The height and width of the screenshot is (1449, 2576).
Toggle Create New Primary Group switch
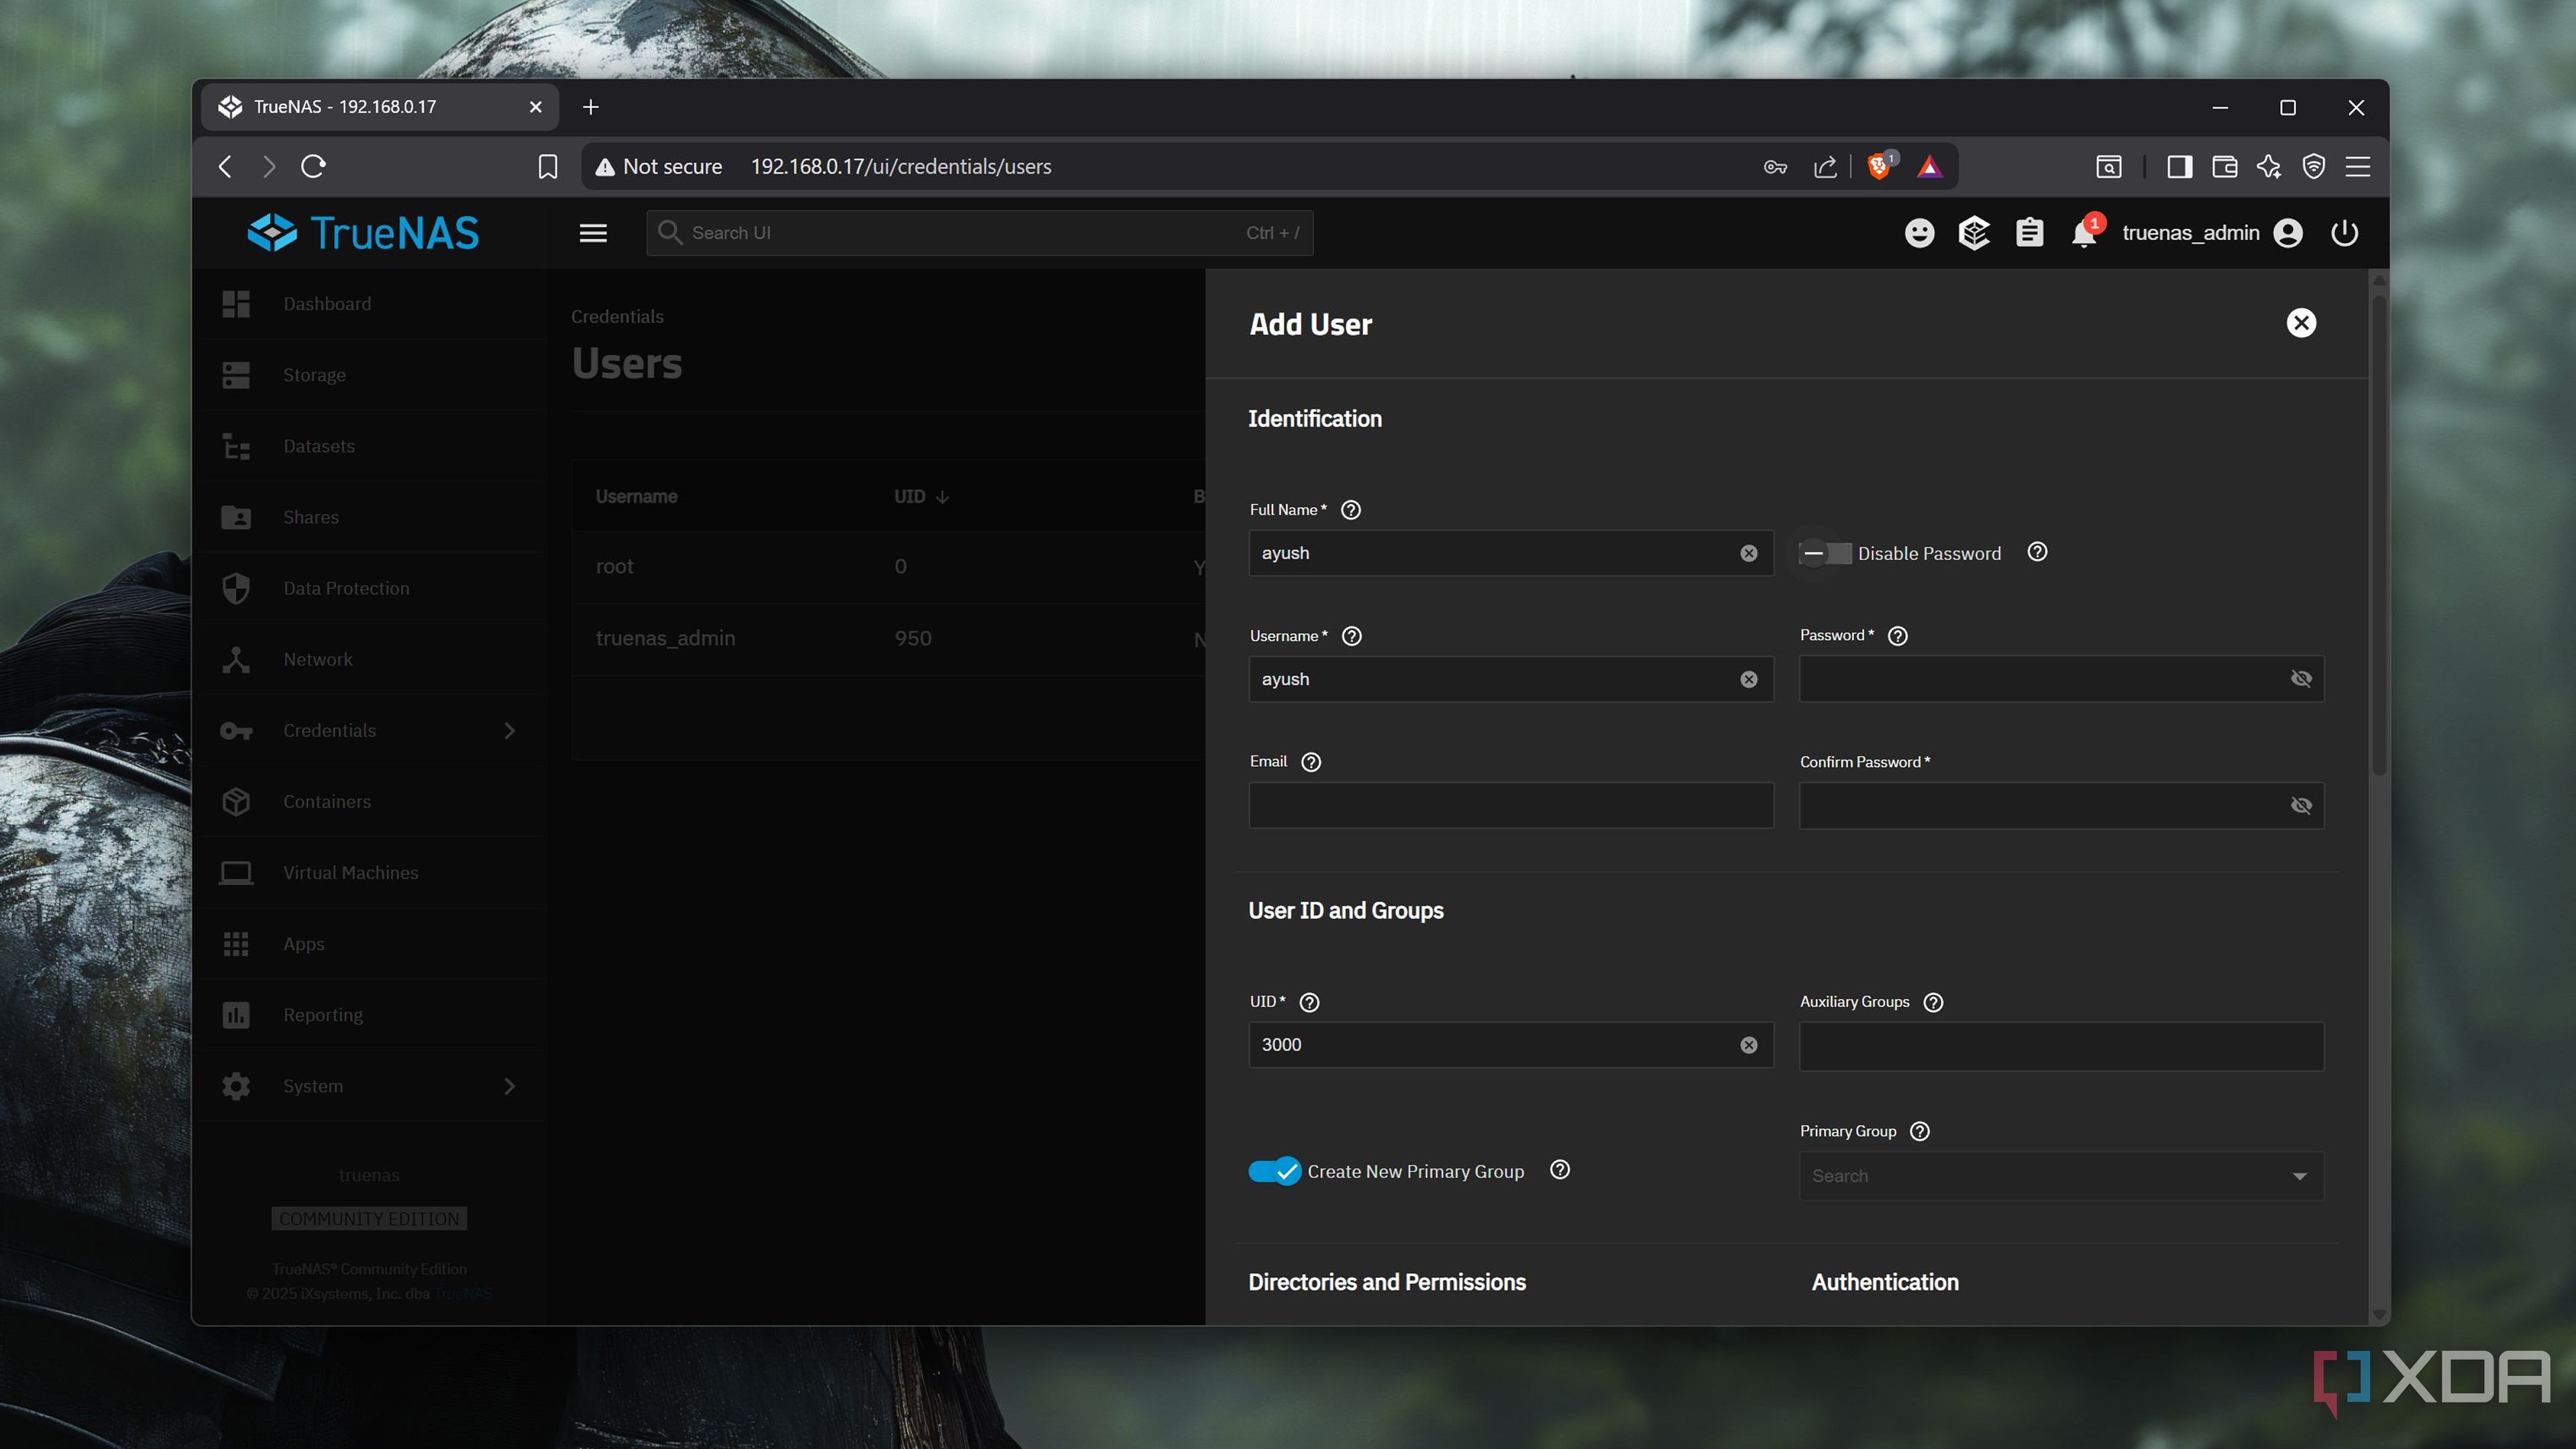tap(1275, 1171)
